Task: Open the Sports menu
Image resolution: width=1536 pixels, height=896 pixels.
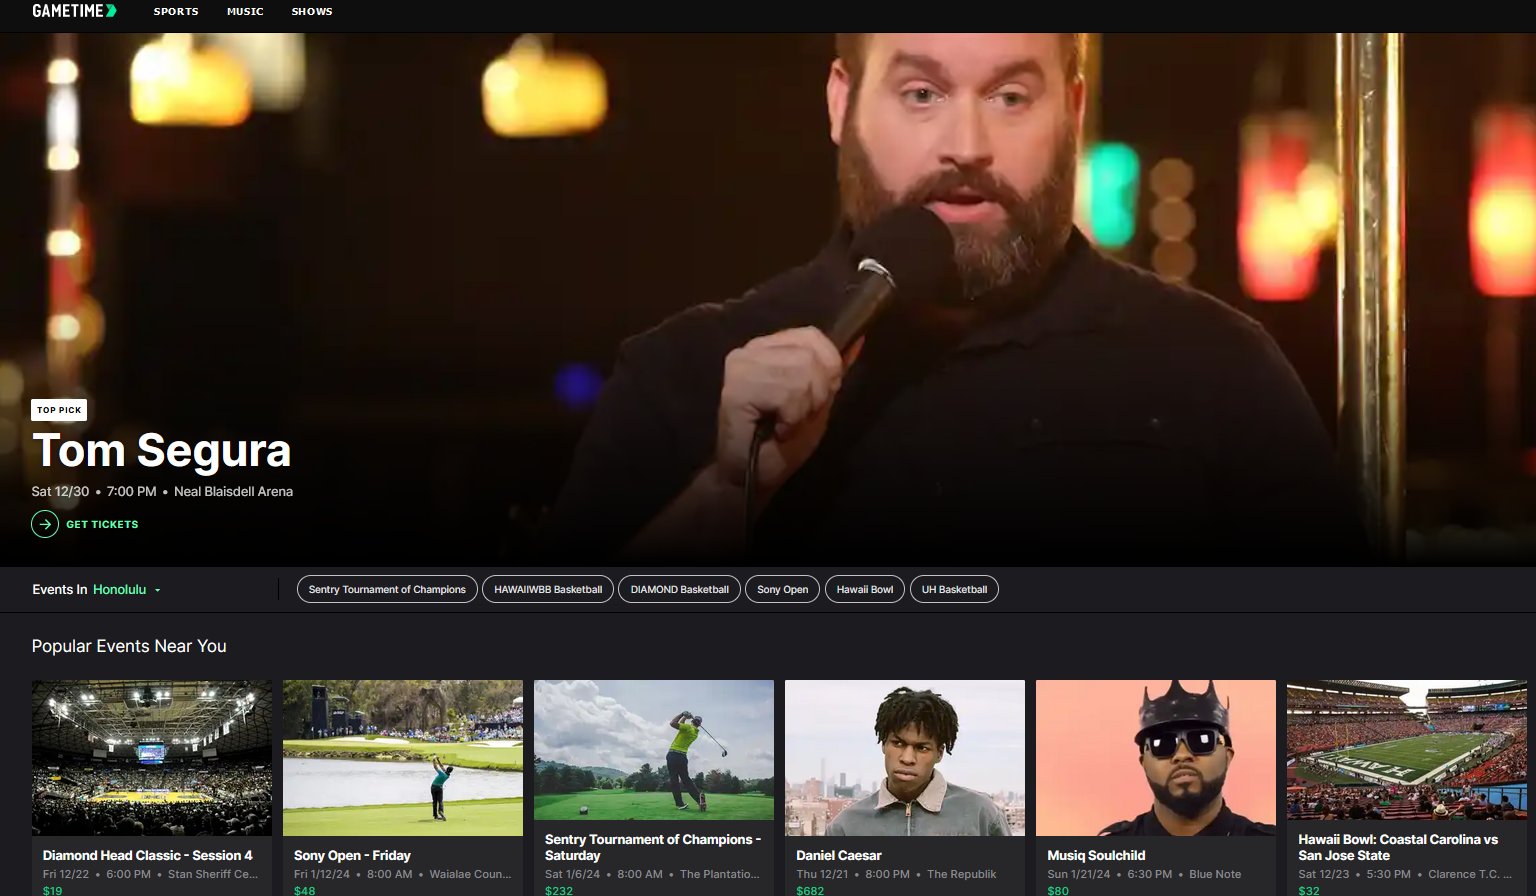Action: pos(176,12)
